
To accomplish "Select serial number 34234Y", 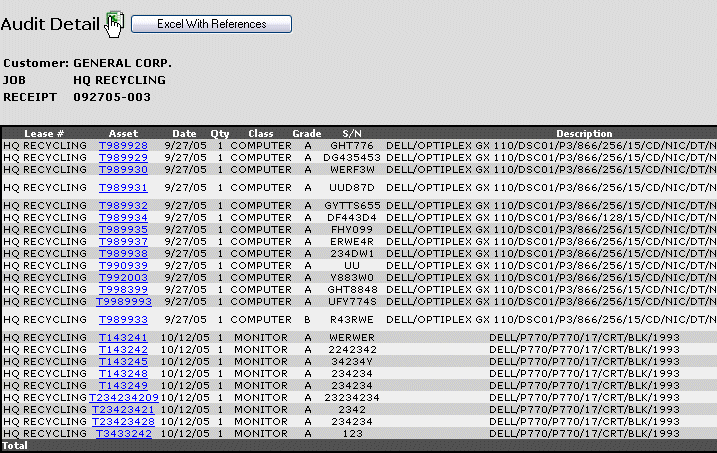I will 352,362.
